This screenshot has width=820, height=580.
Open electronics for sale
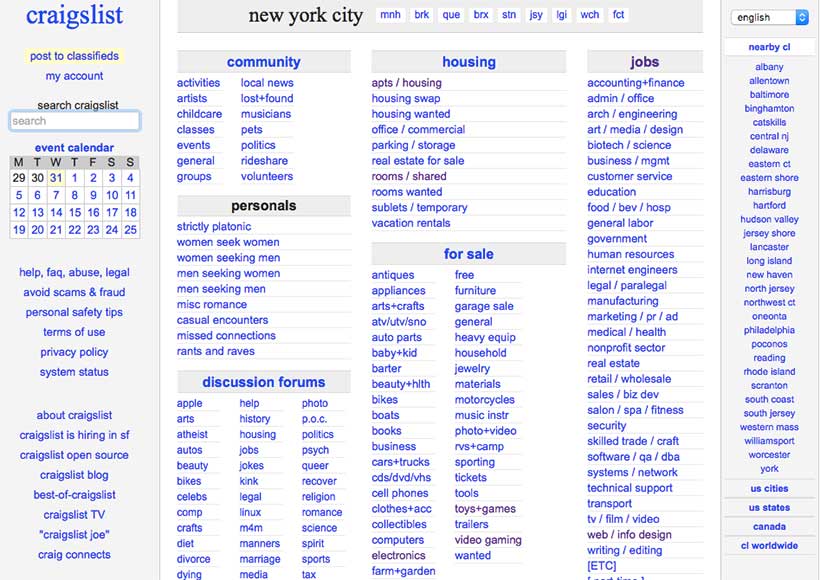tap(398, 555)
